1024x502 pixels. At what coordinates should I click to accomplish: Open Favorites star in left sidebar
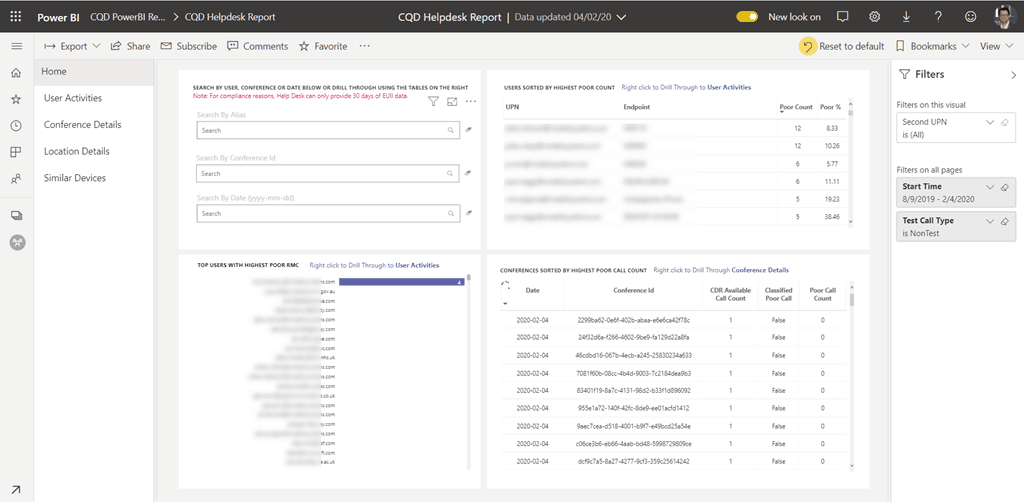16,99
